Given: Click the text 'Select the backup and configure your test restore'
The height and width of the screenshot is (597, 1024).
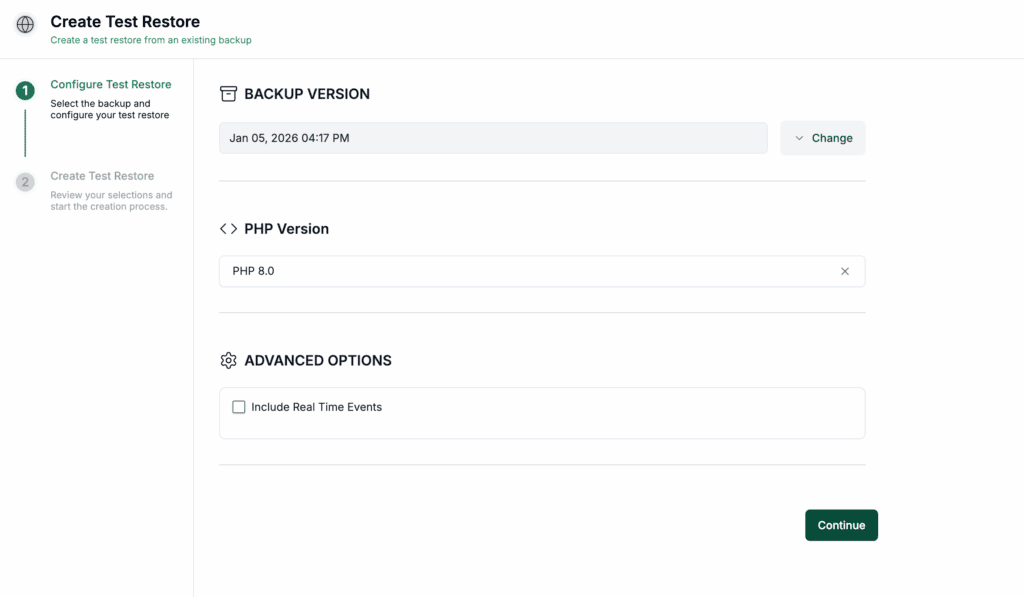Looking at the screenshot, I should pyautogui.click(x=110, y=109).
